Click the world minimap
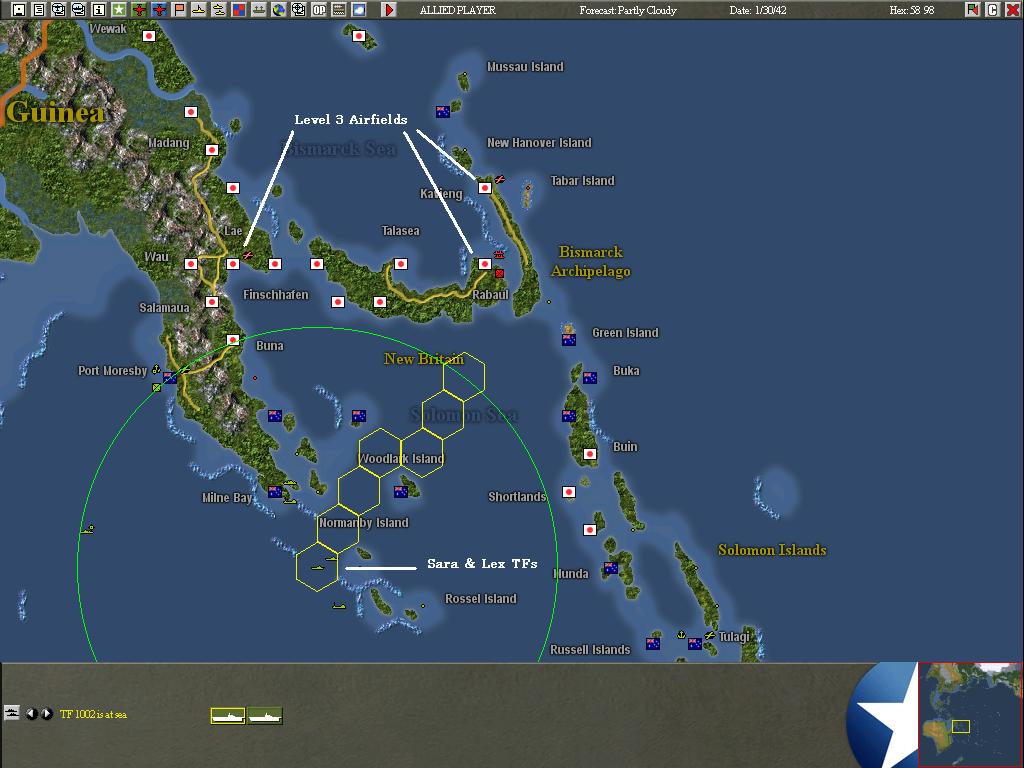The height and width of the screenshot is (768, 1024). point(970,714)
